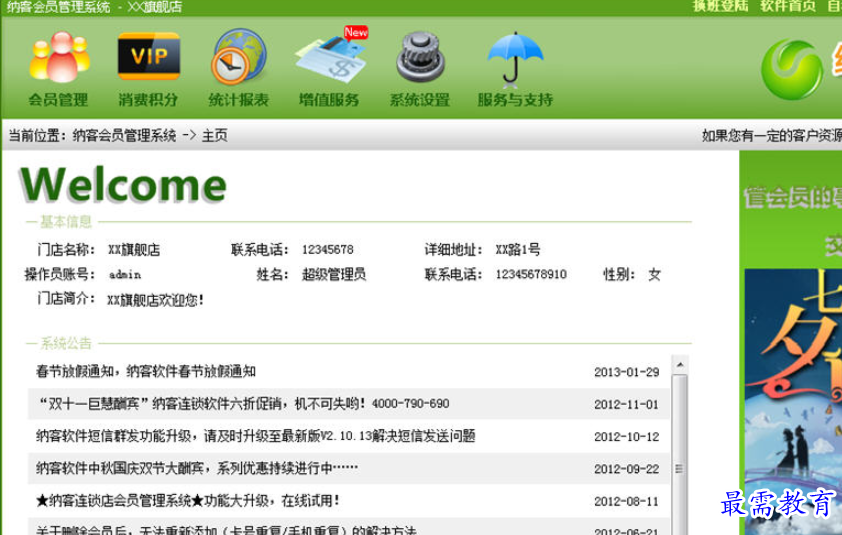
Task: Click the 基本信息 section heading
Action: tap(66, 221)
